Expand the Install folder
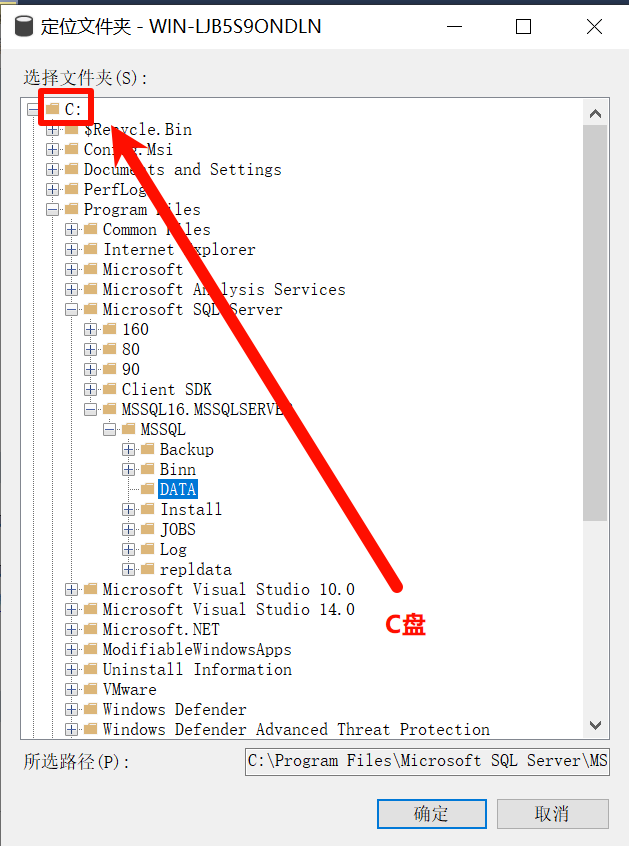The width and height of the screenshot is (629, 846). [x=128, y=509]
